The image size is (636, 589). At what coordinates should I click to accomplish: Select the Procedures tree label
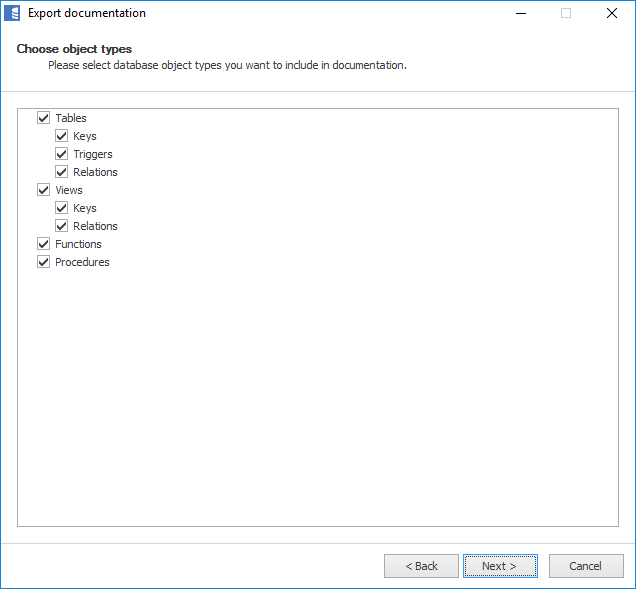82,262
